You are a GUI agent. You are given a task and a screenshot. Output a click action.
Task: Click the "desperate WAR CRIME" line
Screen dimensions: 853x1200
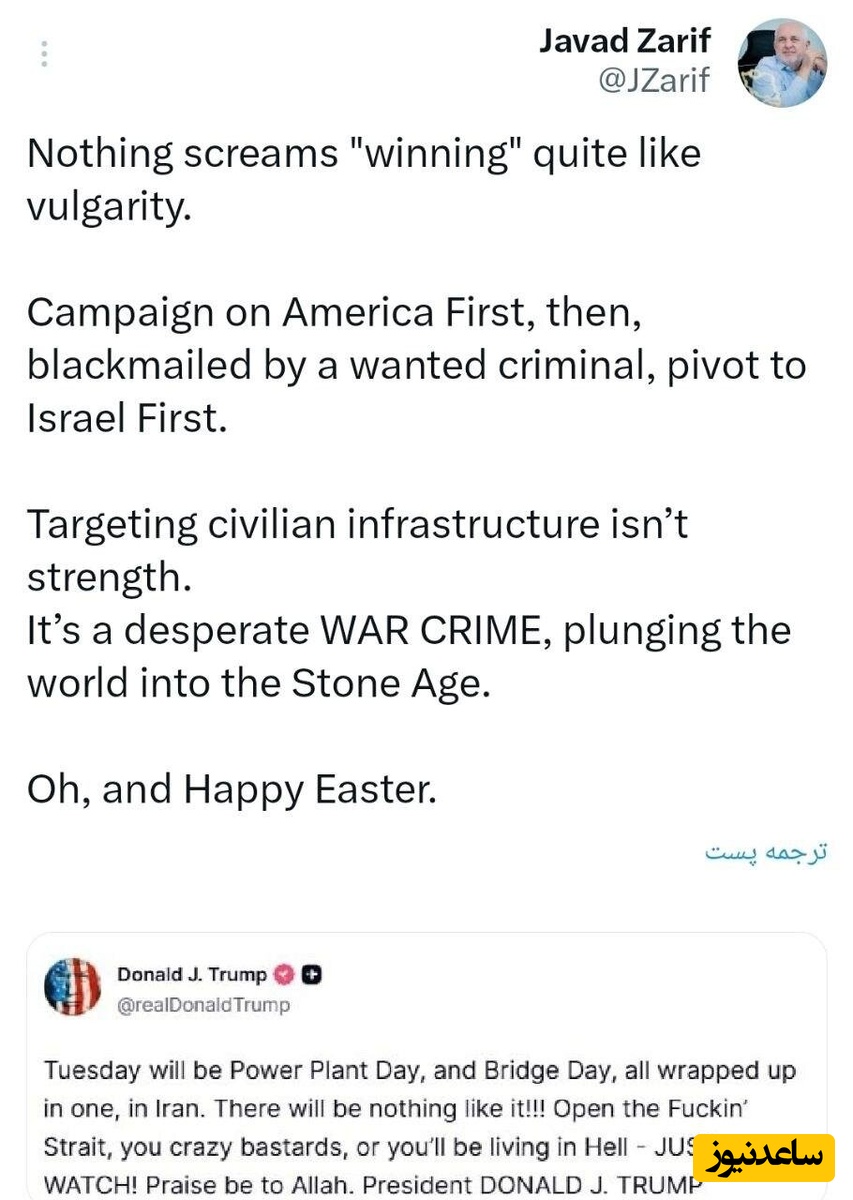click(x=408, y=630)
